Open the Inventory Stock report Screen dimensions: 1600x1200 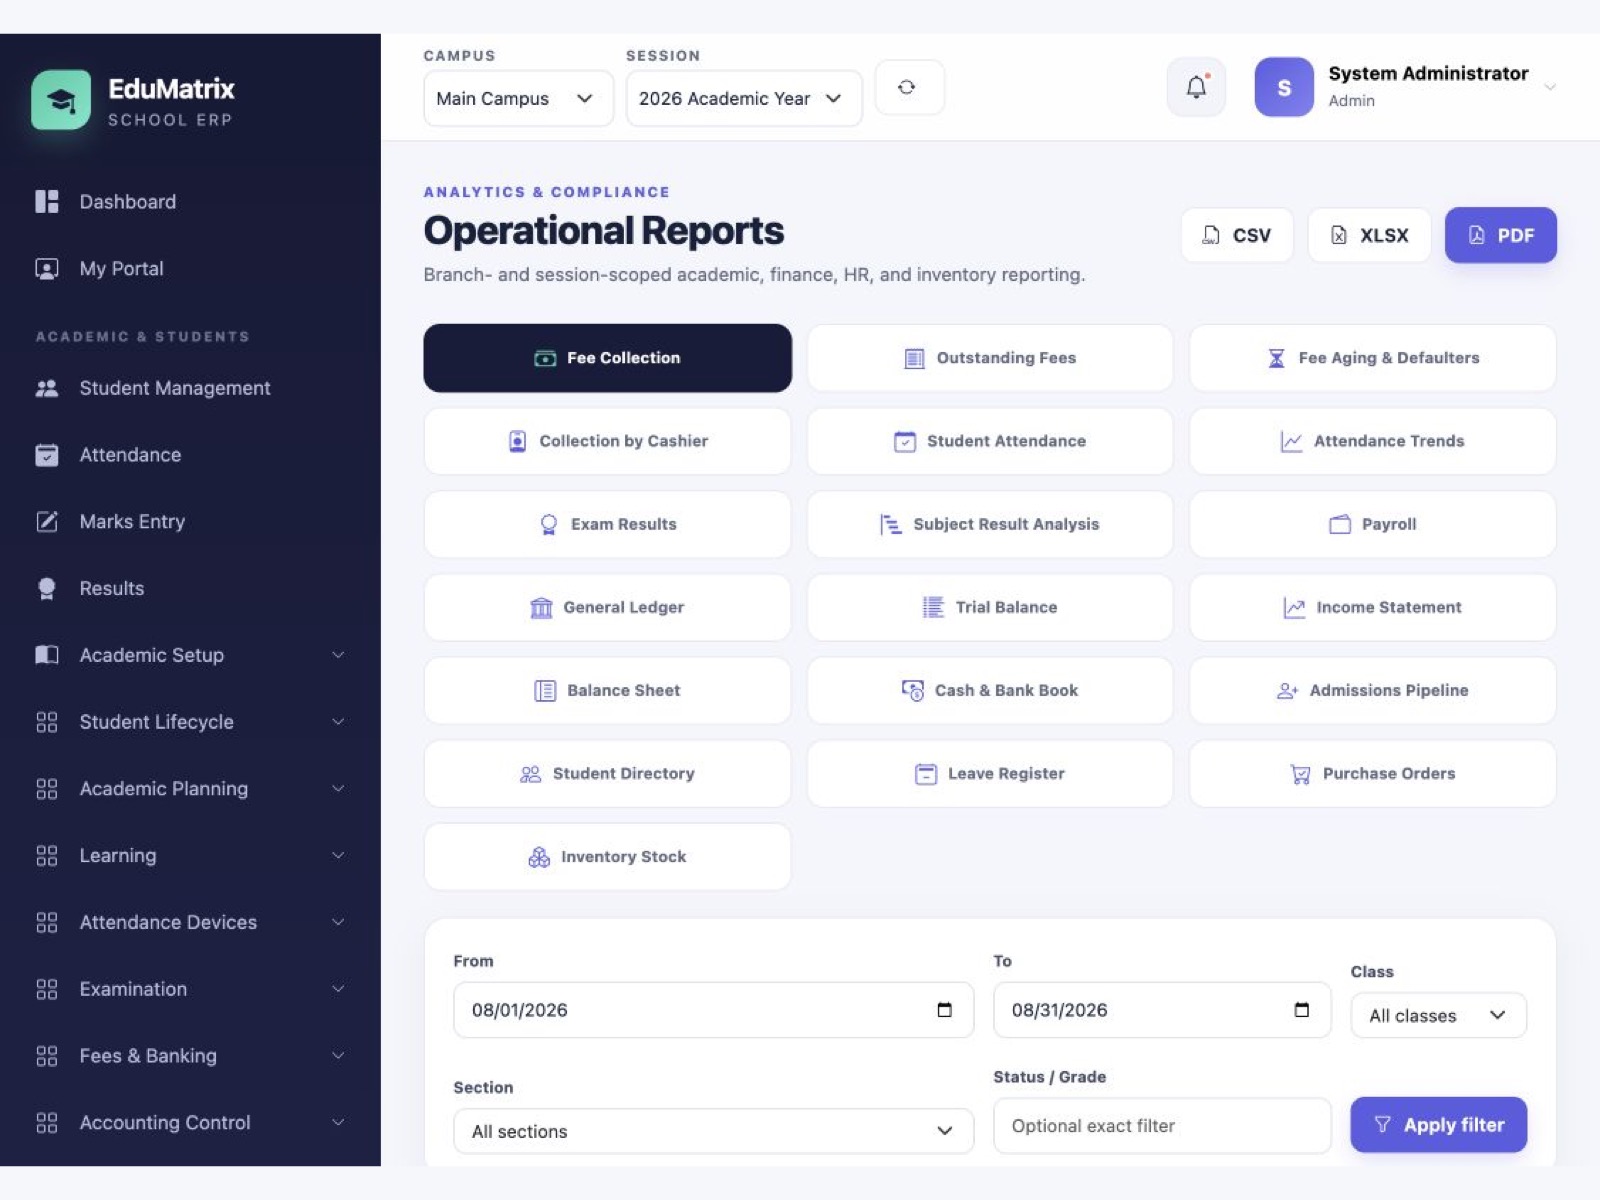[x=607, y=857]
